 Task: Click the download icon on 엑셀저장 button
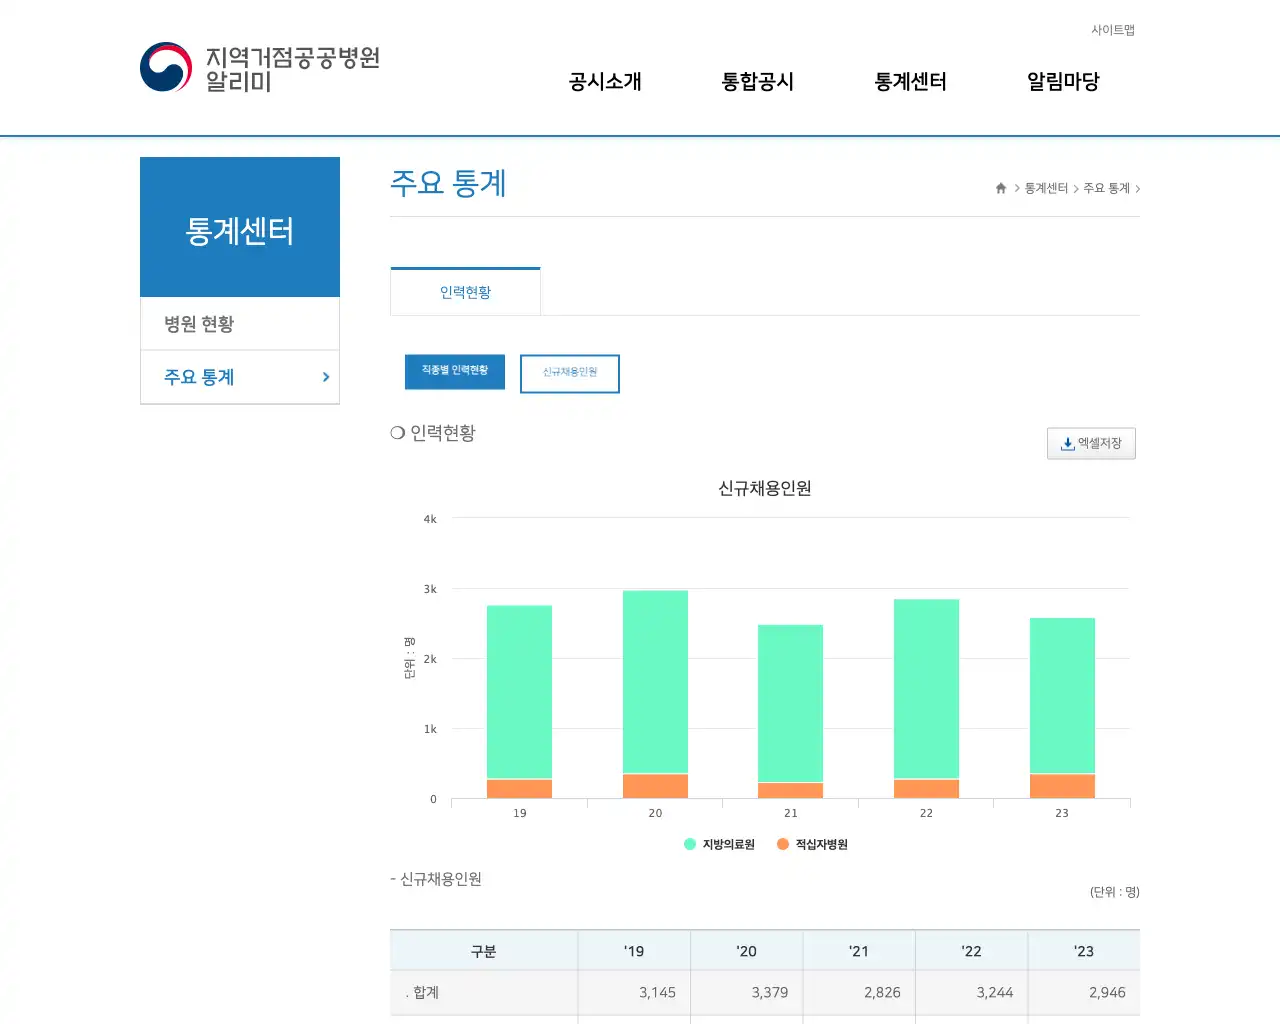click(1067, 443)
